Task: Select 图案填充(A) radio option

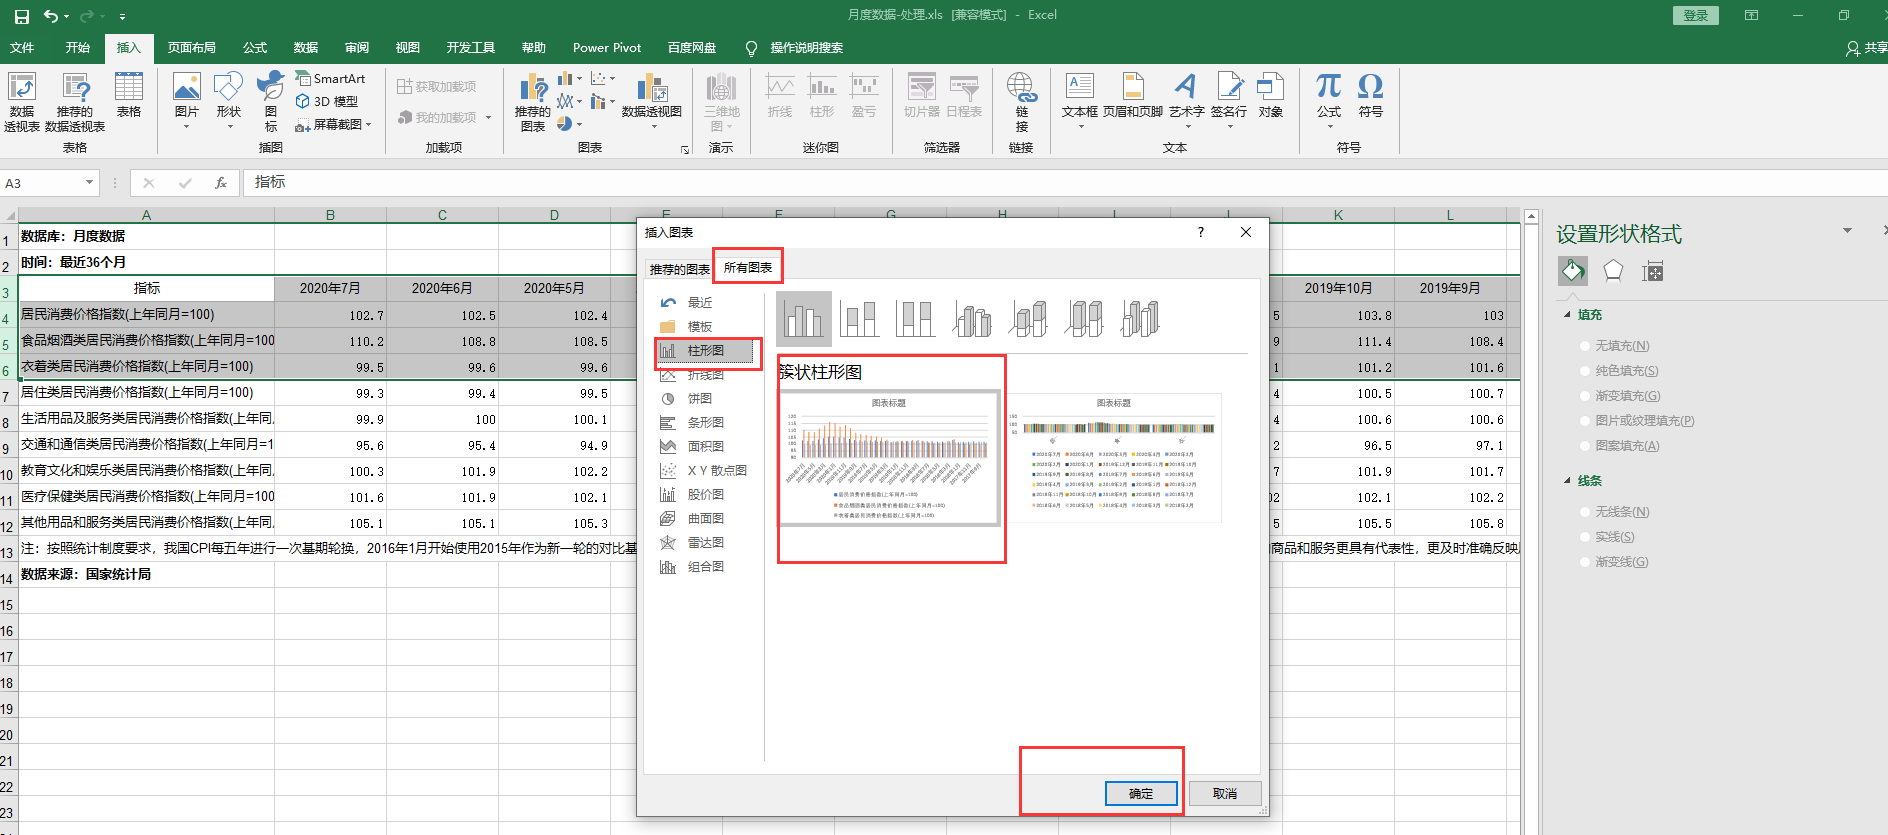Action: 1619,446
